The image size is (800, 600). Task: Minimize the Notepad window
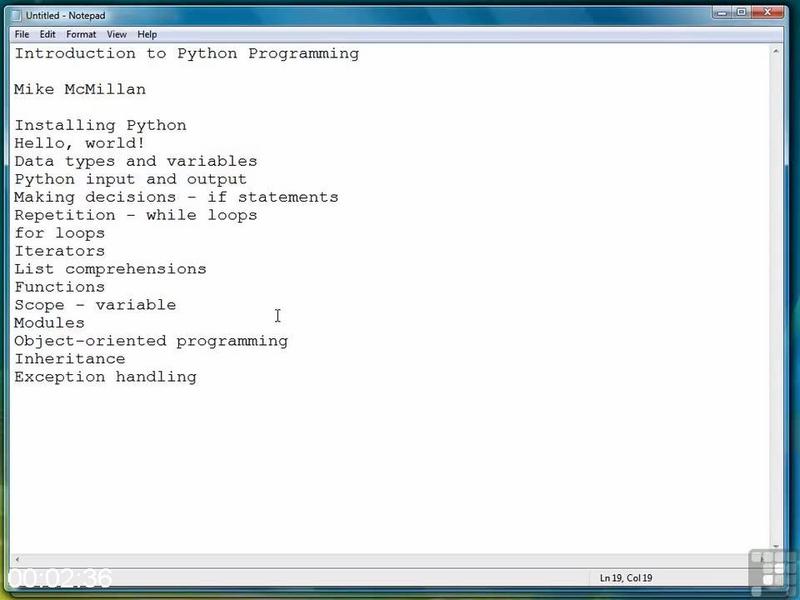click(x=722, y=12)
